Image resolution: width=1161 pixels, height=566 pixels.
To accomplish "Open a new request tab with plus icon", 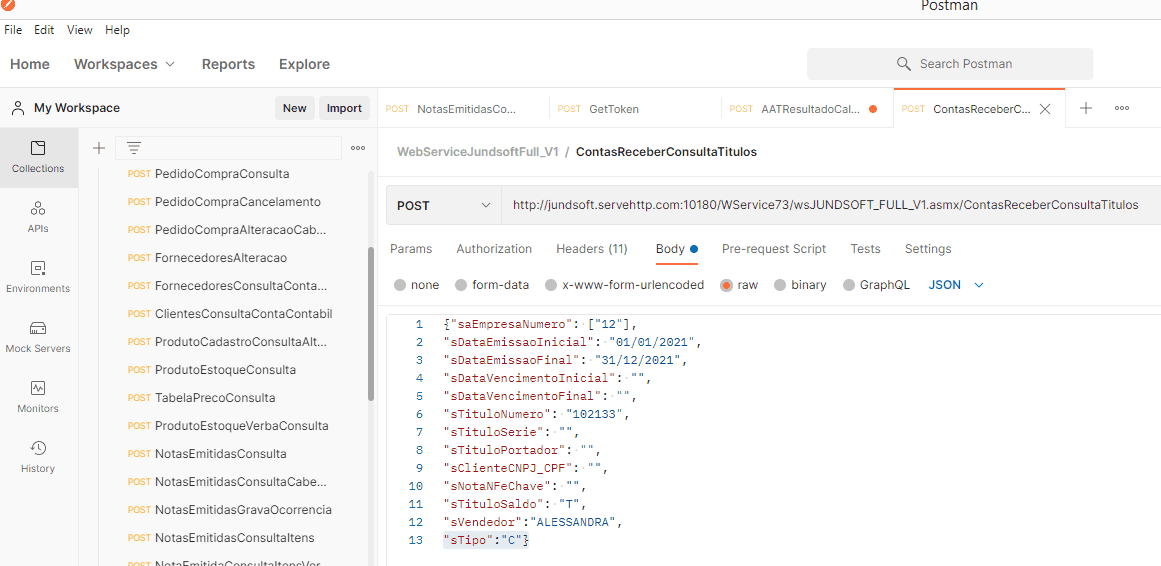I will pos(1086,108).
